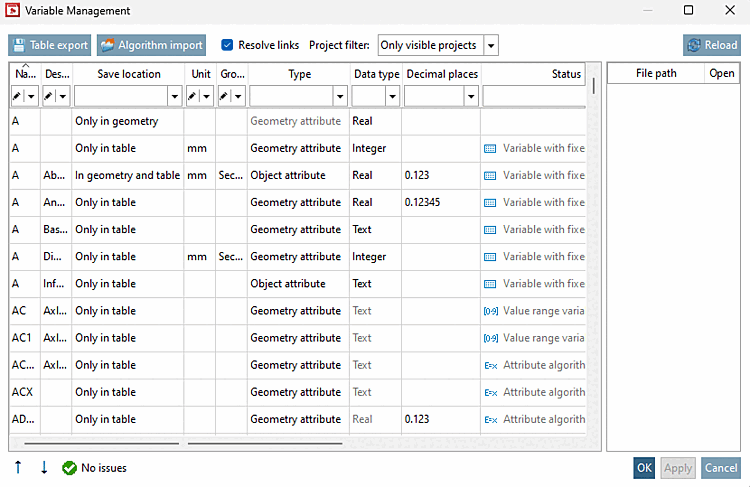Open the Project filter dropdown
Screen dimensions: 750x487
[491, 45]
